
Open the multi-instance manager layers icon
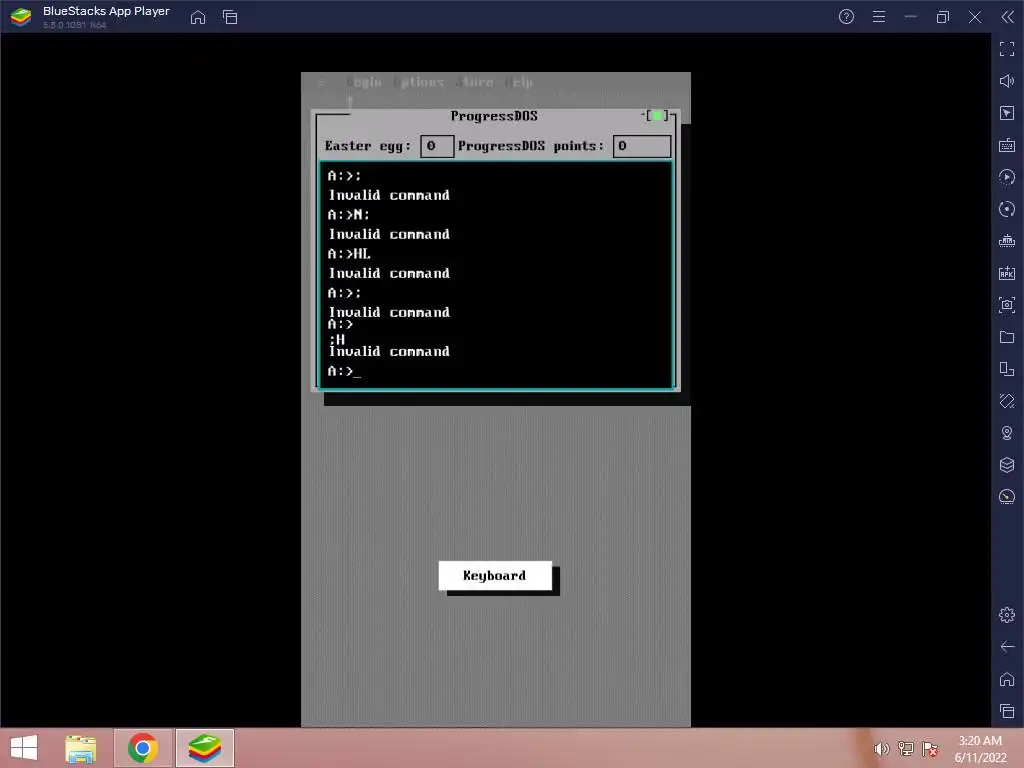click(x=1006, y=465)
